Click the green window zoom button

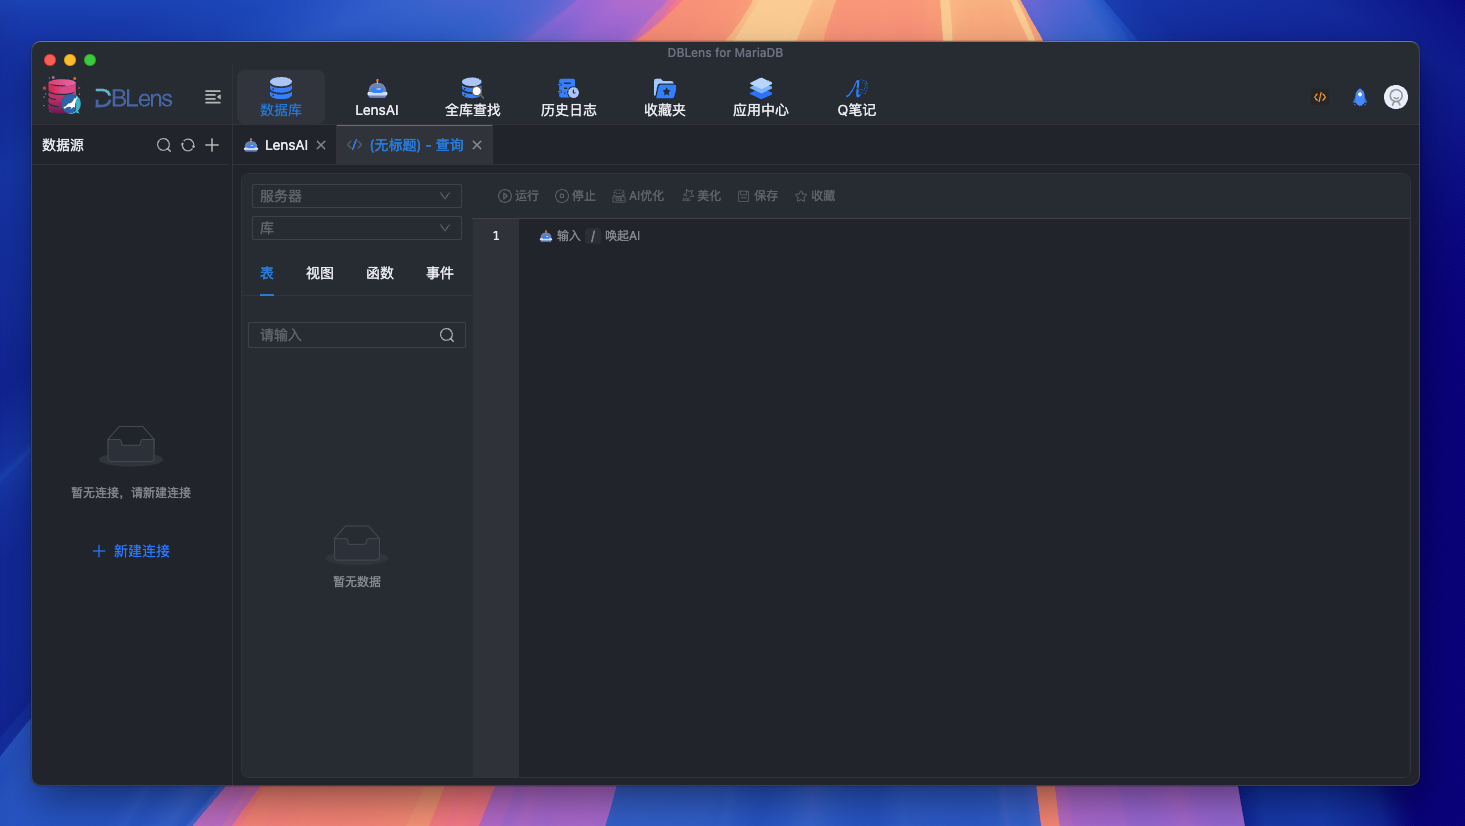pyautogui.click(x=90, y=60)
